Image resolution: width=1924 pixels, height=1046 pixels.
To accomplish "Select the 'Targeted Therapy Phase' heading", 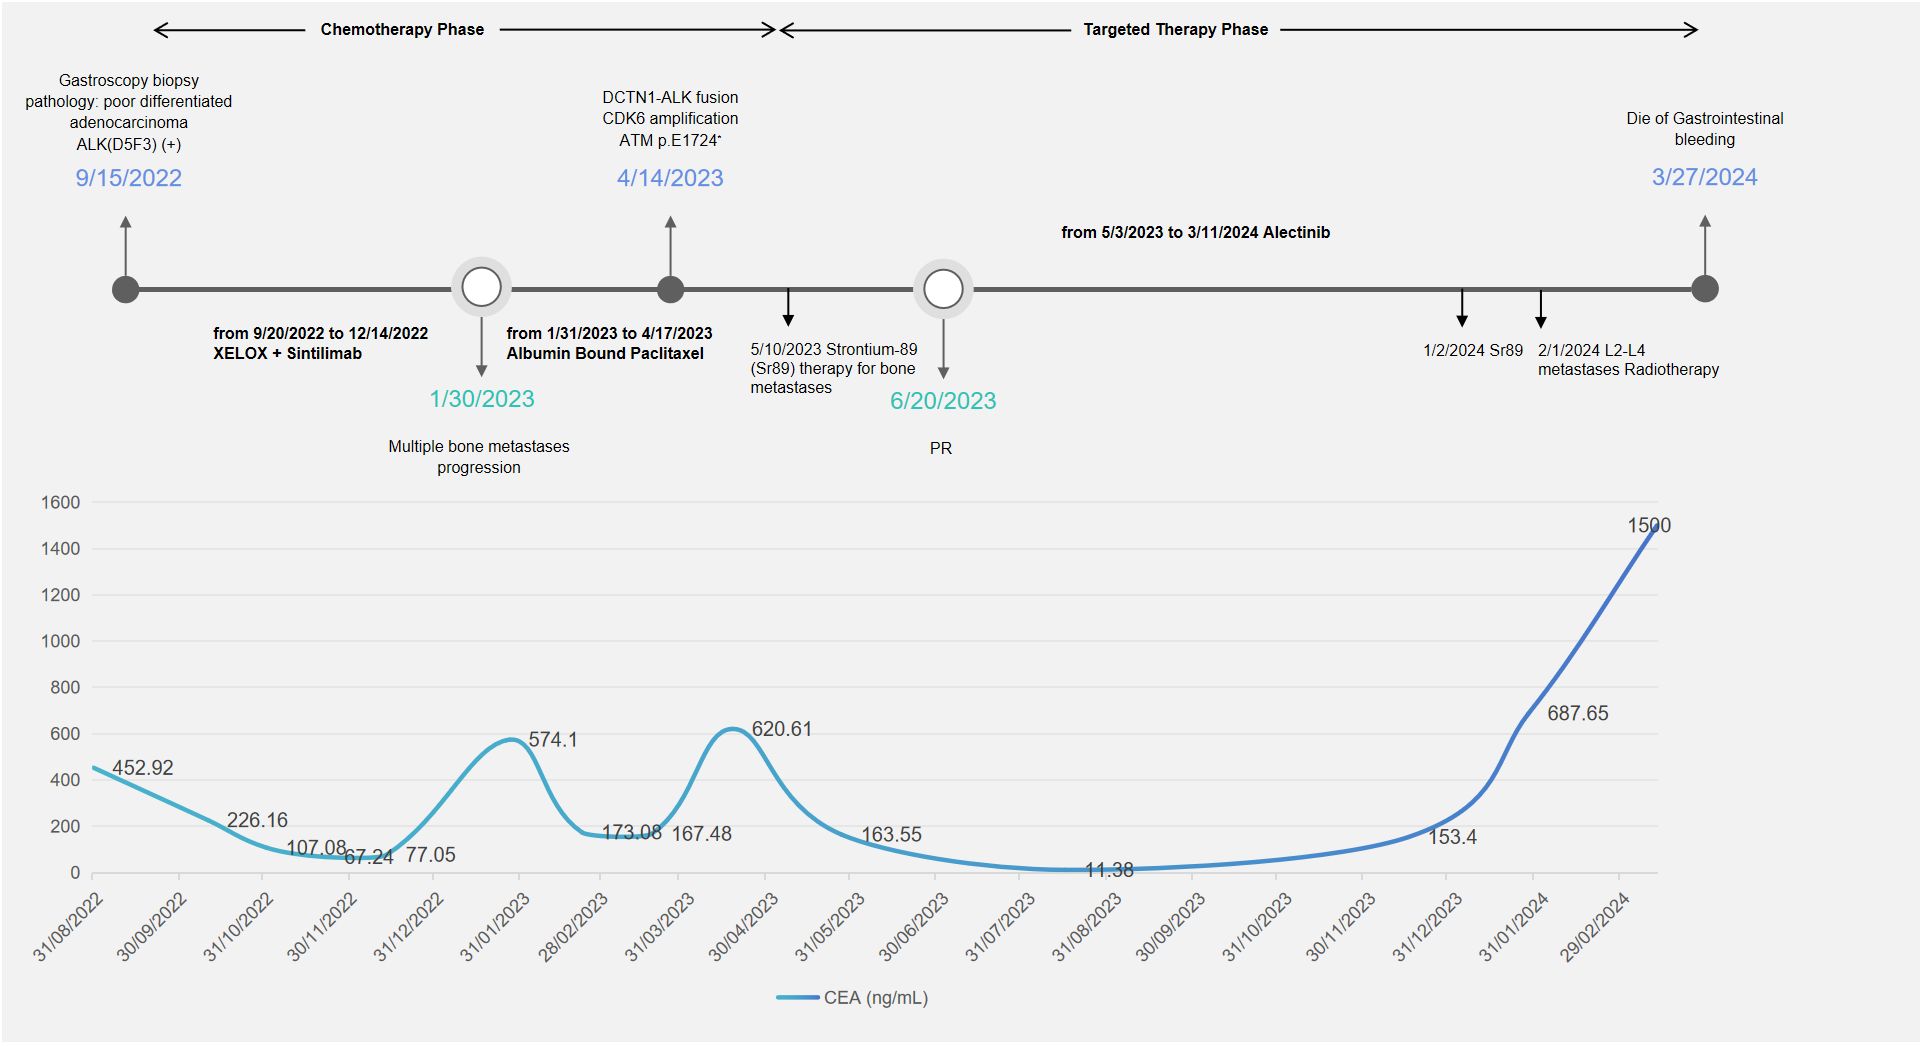I will coord(1175,30).
